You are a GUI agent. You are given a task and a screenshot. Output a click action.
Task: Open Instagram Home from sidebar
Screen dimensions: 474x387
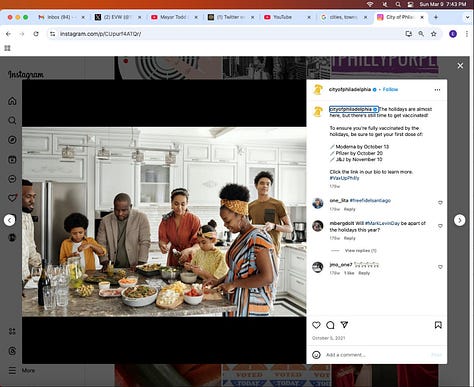pos(12,101)
